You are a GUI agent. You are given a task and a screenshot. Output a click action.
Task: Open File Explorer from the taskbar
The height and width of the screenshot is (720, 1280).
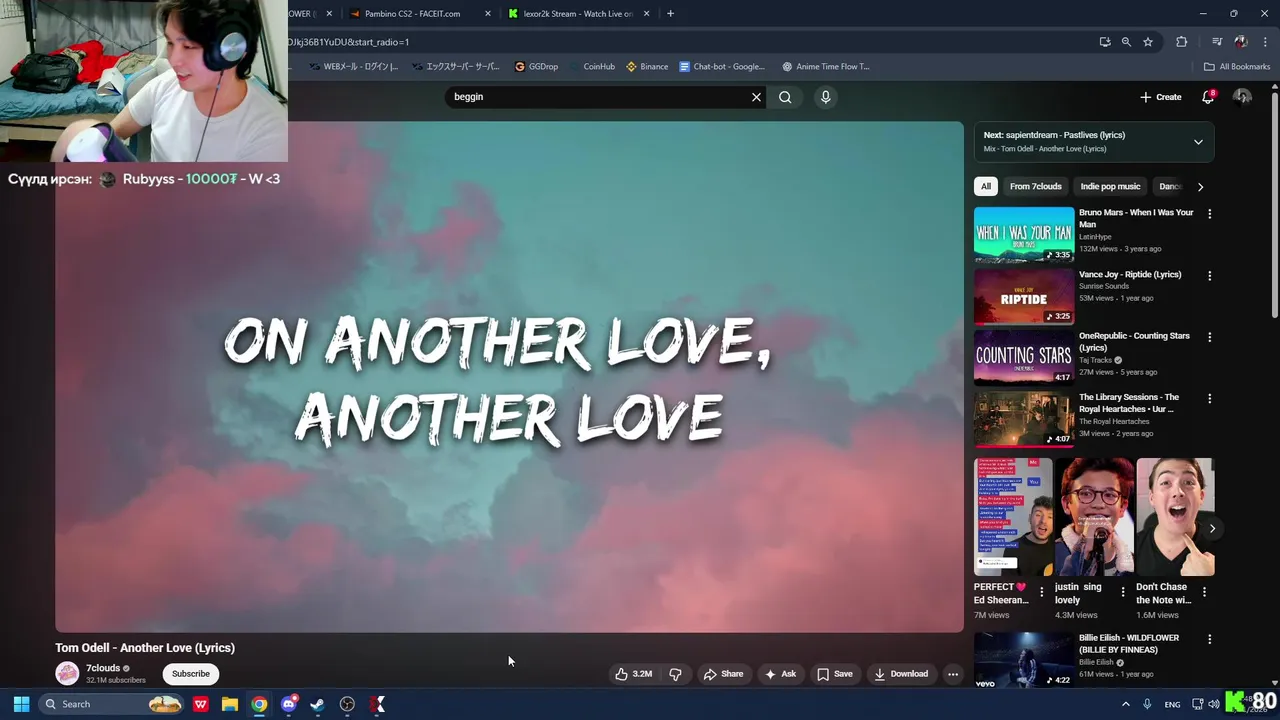pos(229,704)
